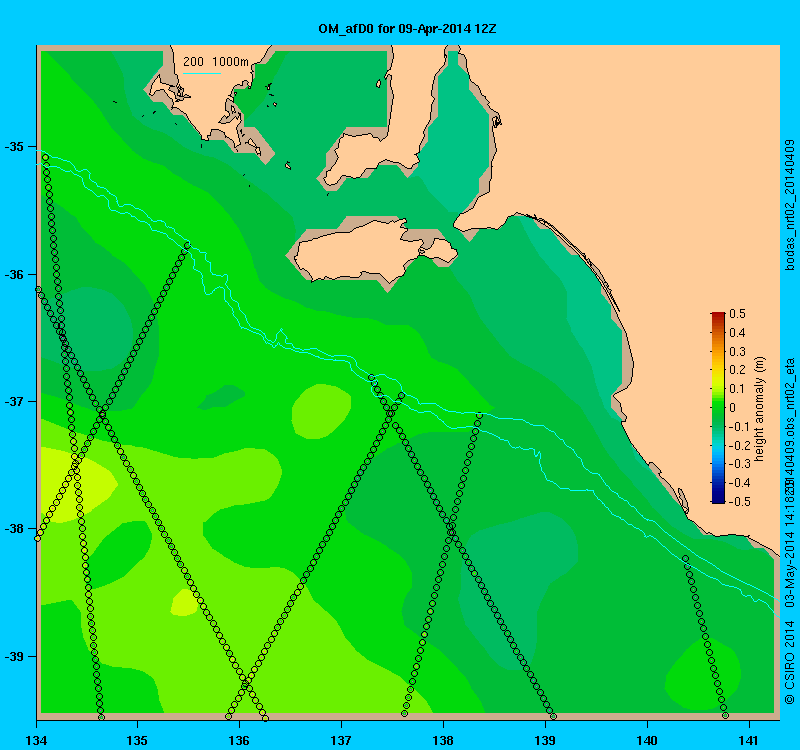Click the 141 longitude tick label
Image resolution: width=800 pixels, height=750 pixels.
tap(749, 740)
